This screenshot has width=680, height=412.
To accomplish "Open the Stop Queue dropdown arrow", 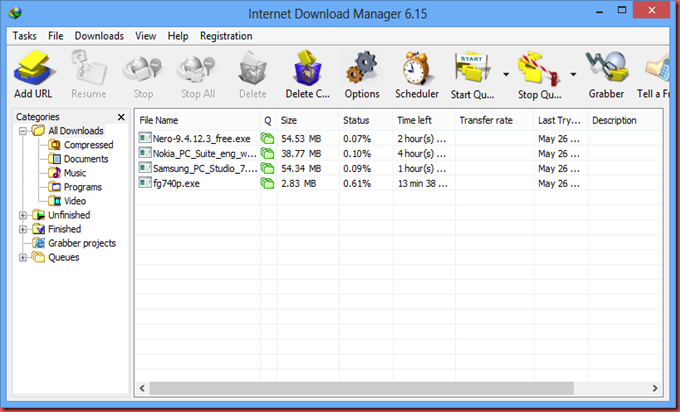I will pyautogui.click(x=573, y=75).
